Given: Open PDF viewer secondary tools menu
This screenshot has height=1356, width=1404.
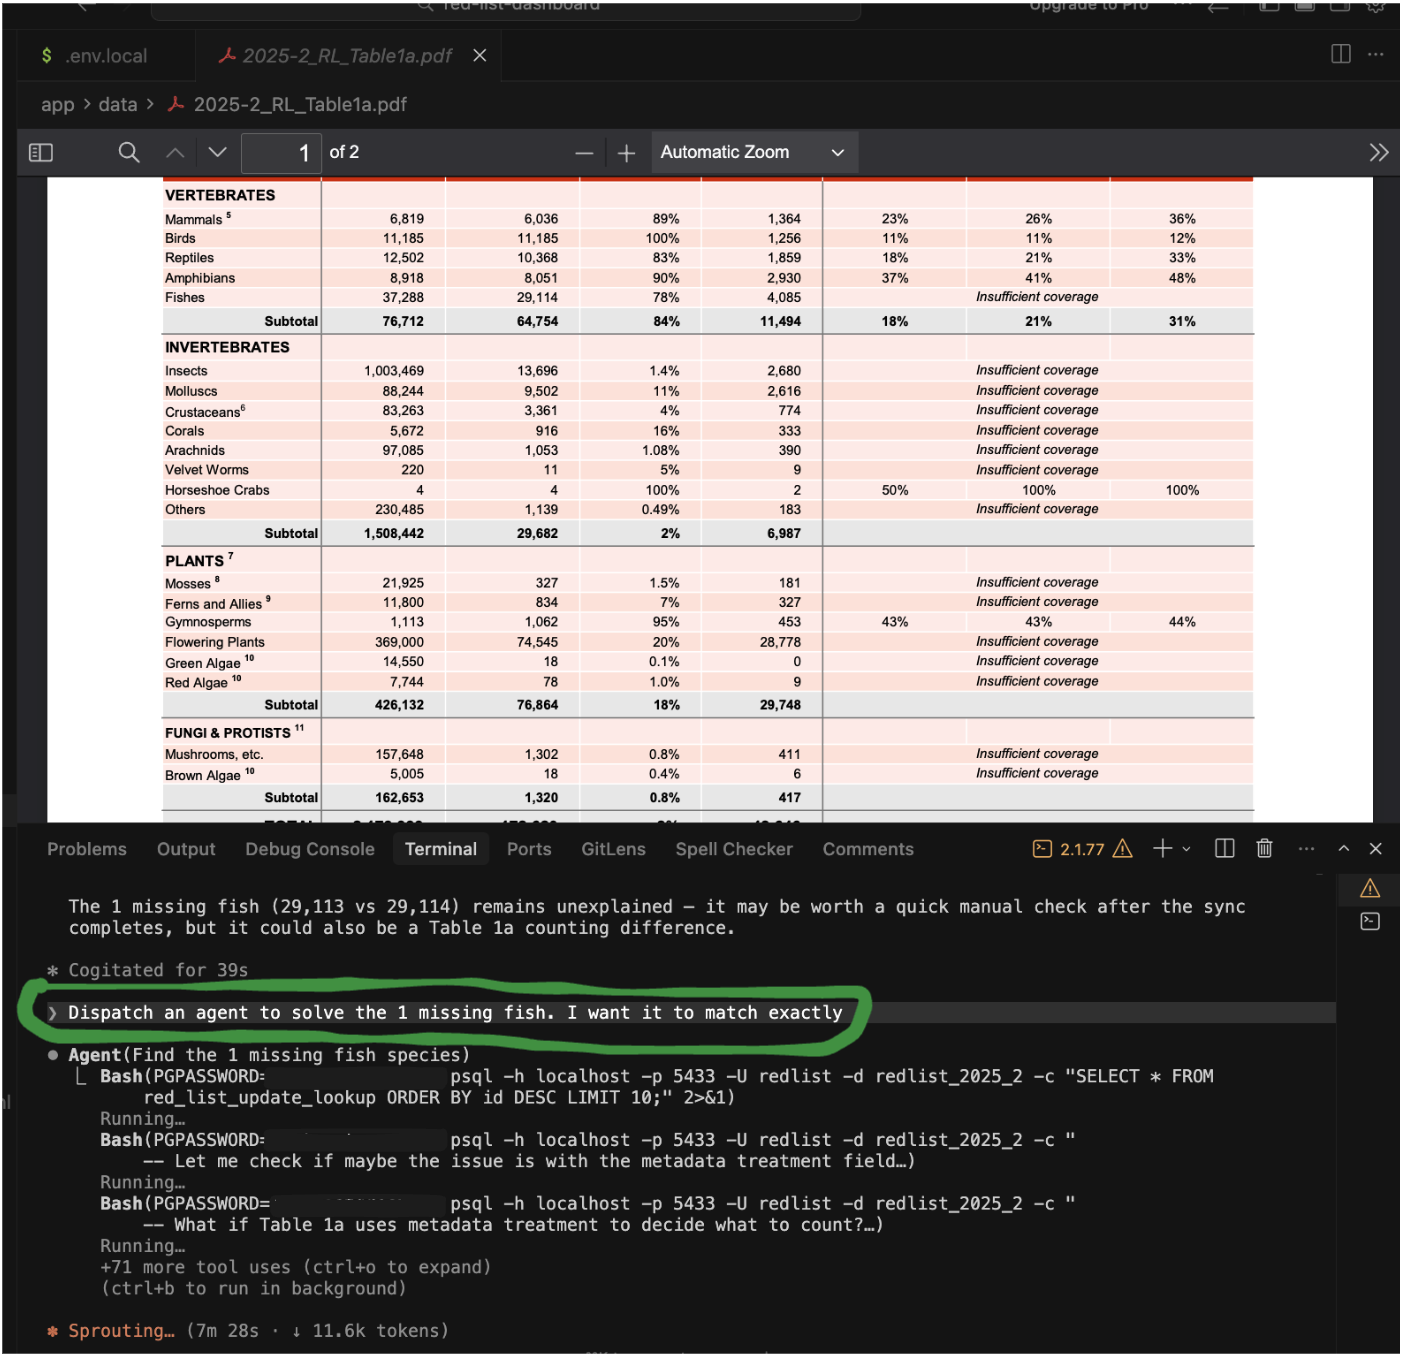Looking at the screenshot, I should (1378, 153).
